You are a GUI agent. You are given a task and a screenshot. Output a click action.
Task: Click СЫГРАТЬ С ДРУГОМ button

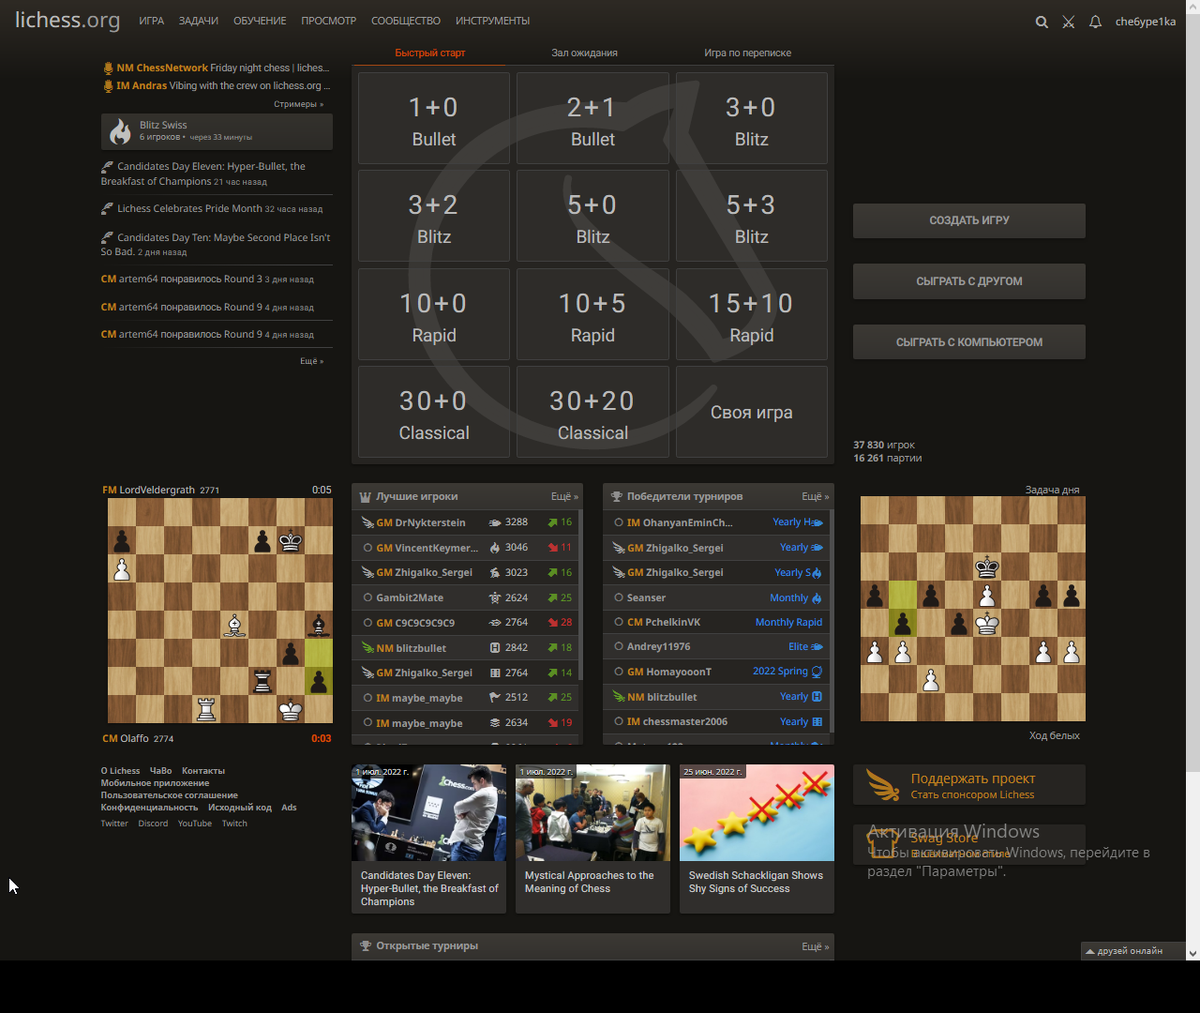969,281
